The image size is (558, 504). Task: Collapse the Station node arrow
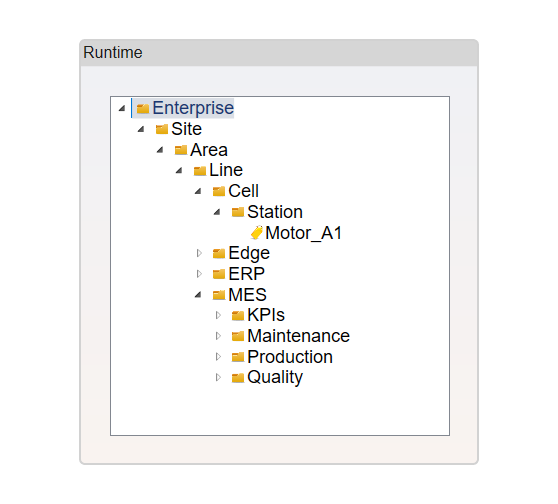coord(217,212)
